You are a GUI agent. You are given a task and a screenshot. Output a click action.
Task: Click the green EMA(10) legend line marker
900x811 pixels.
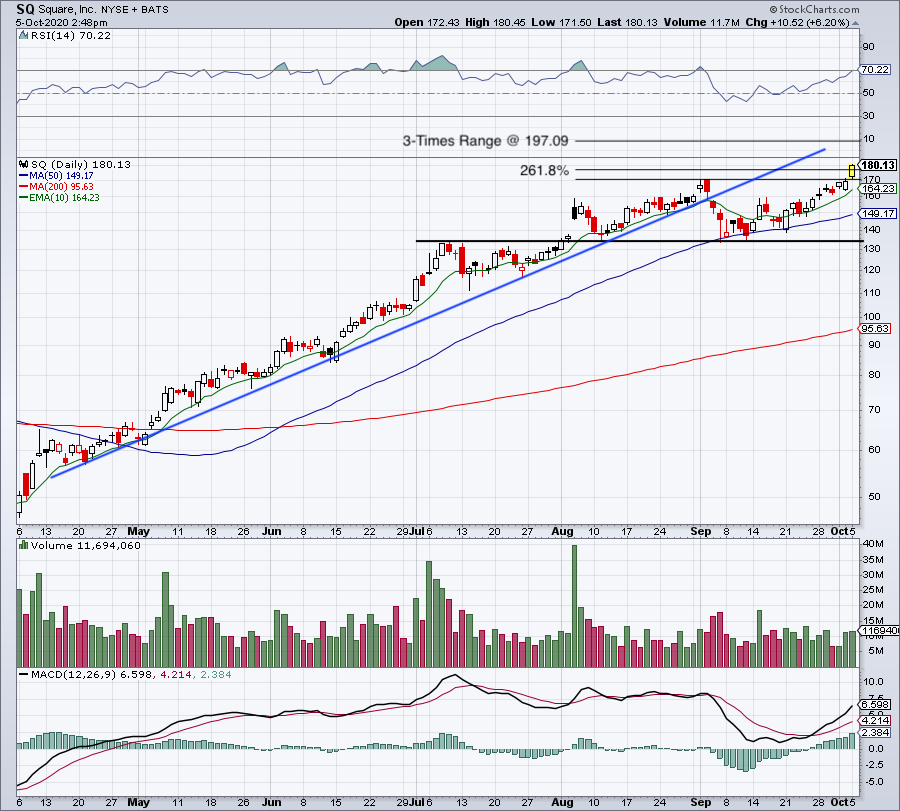[x=24, y=197]
